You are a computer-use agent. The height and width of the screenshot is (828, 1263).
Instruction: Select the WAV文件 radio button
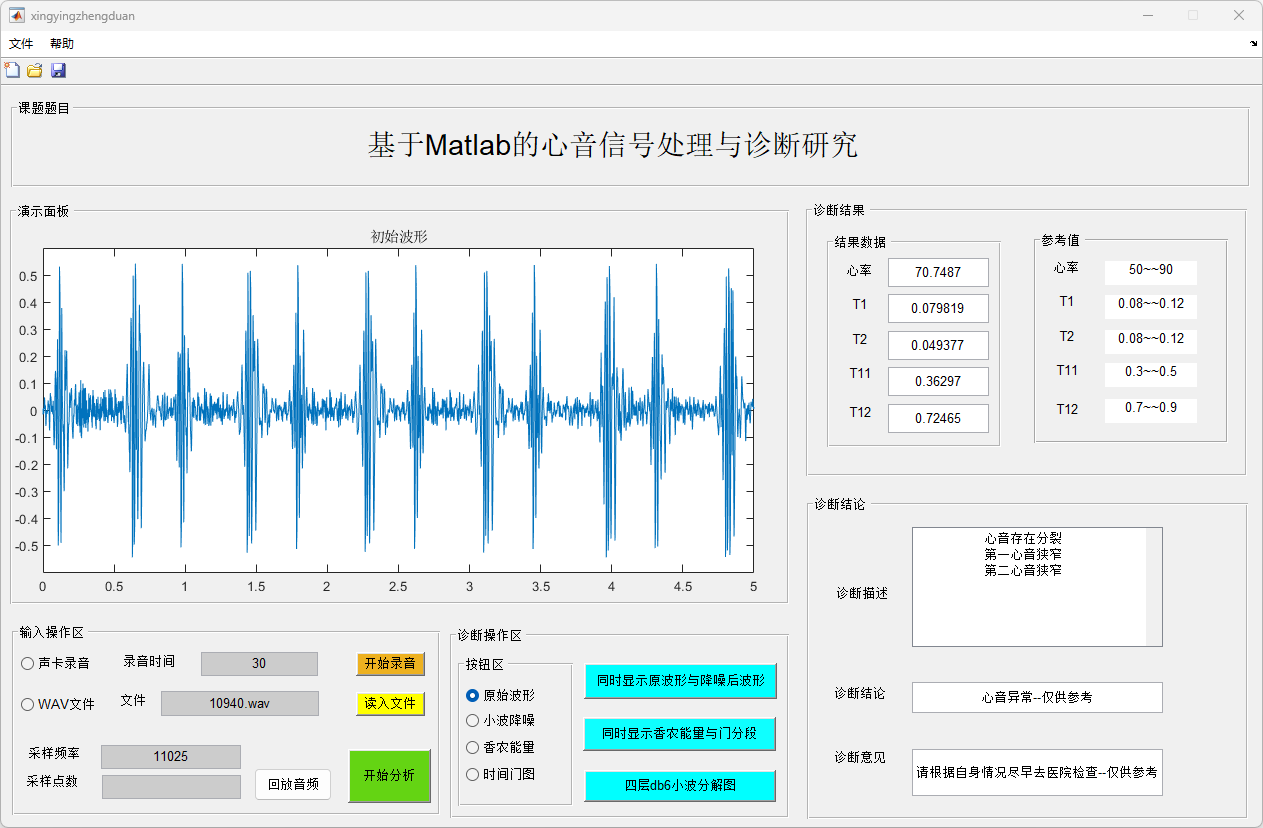(x=28, y=704)
